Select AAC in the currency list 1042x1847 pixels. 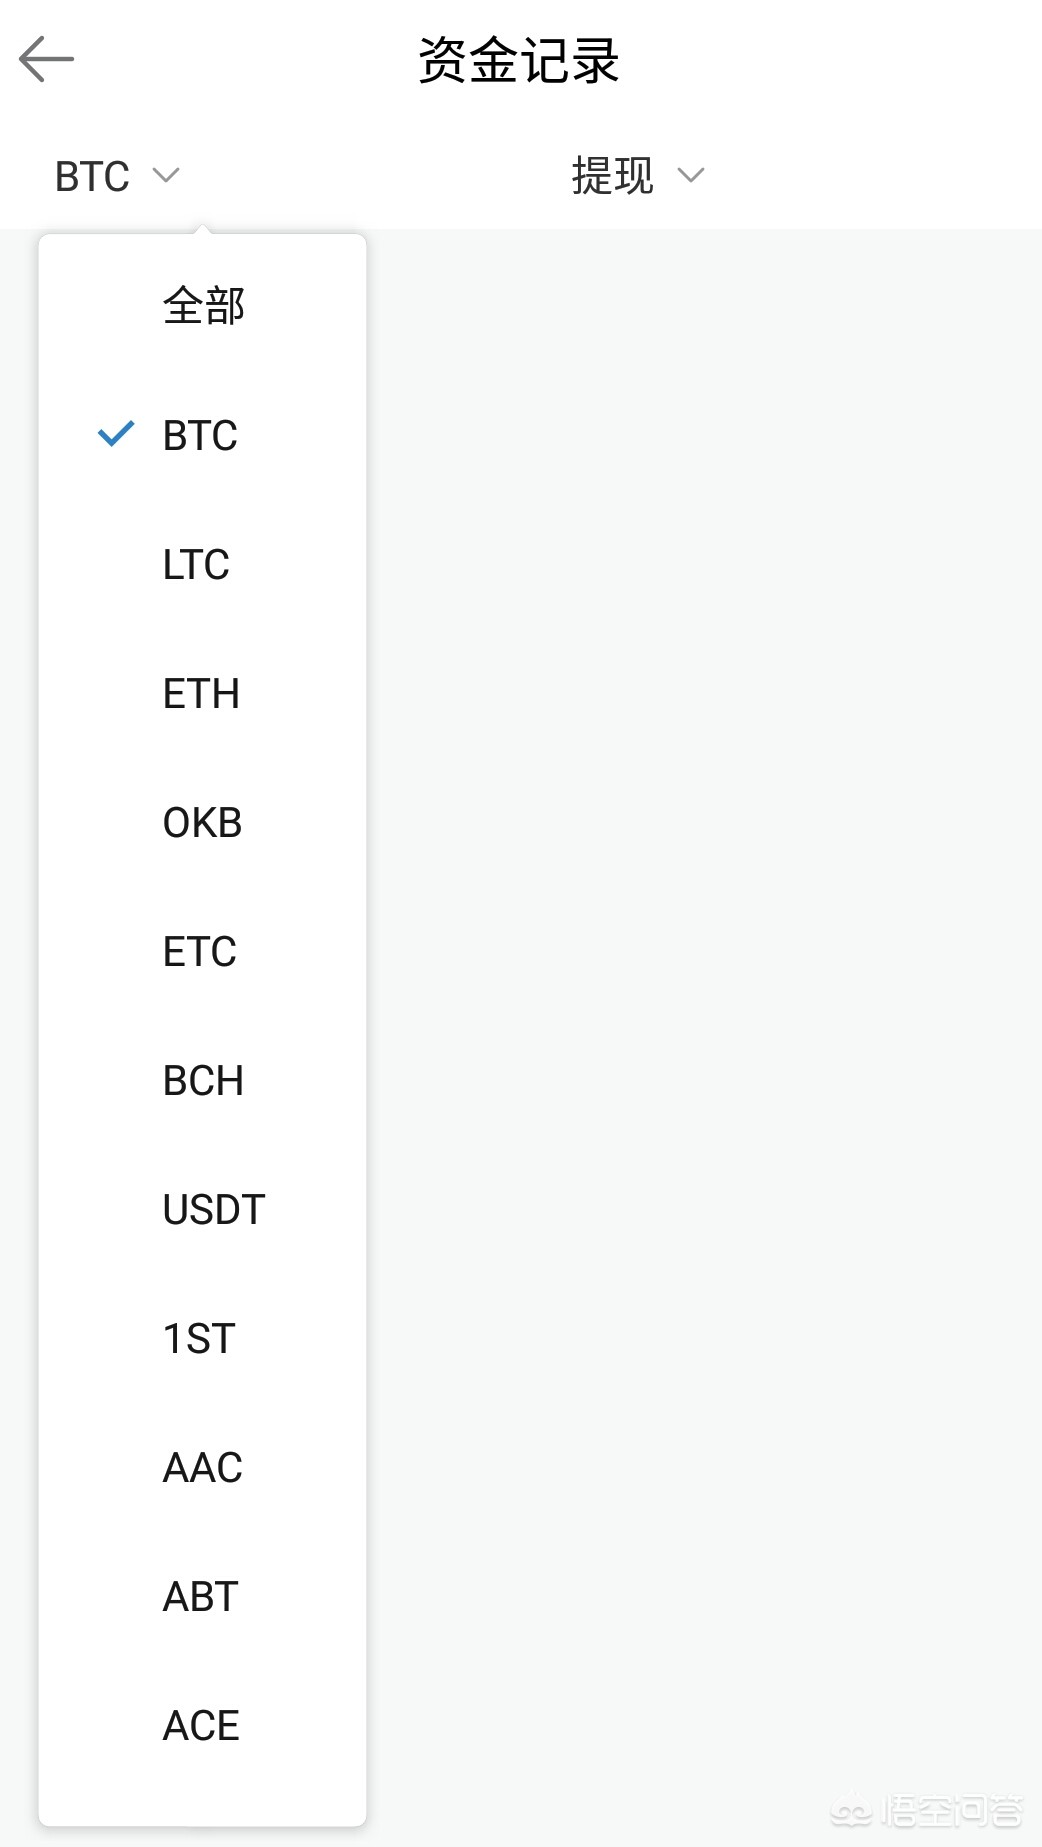point(202,1468)
